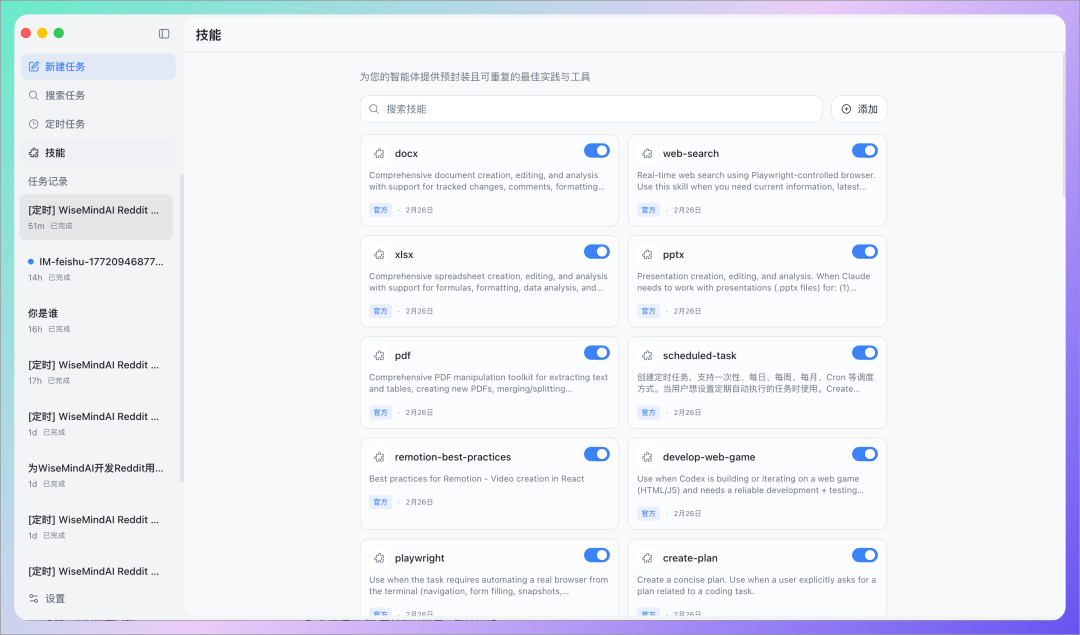
Task: Disable the pdf skill toggle
Action: (x=596, y=353)
